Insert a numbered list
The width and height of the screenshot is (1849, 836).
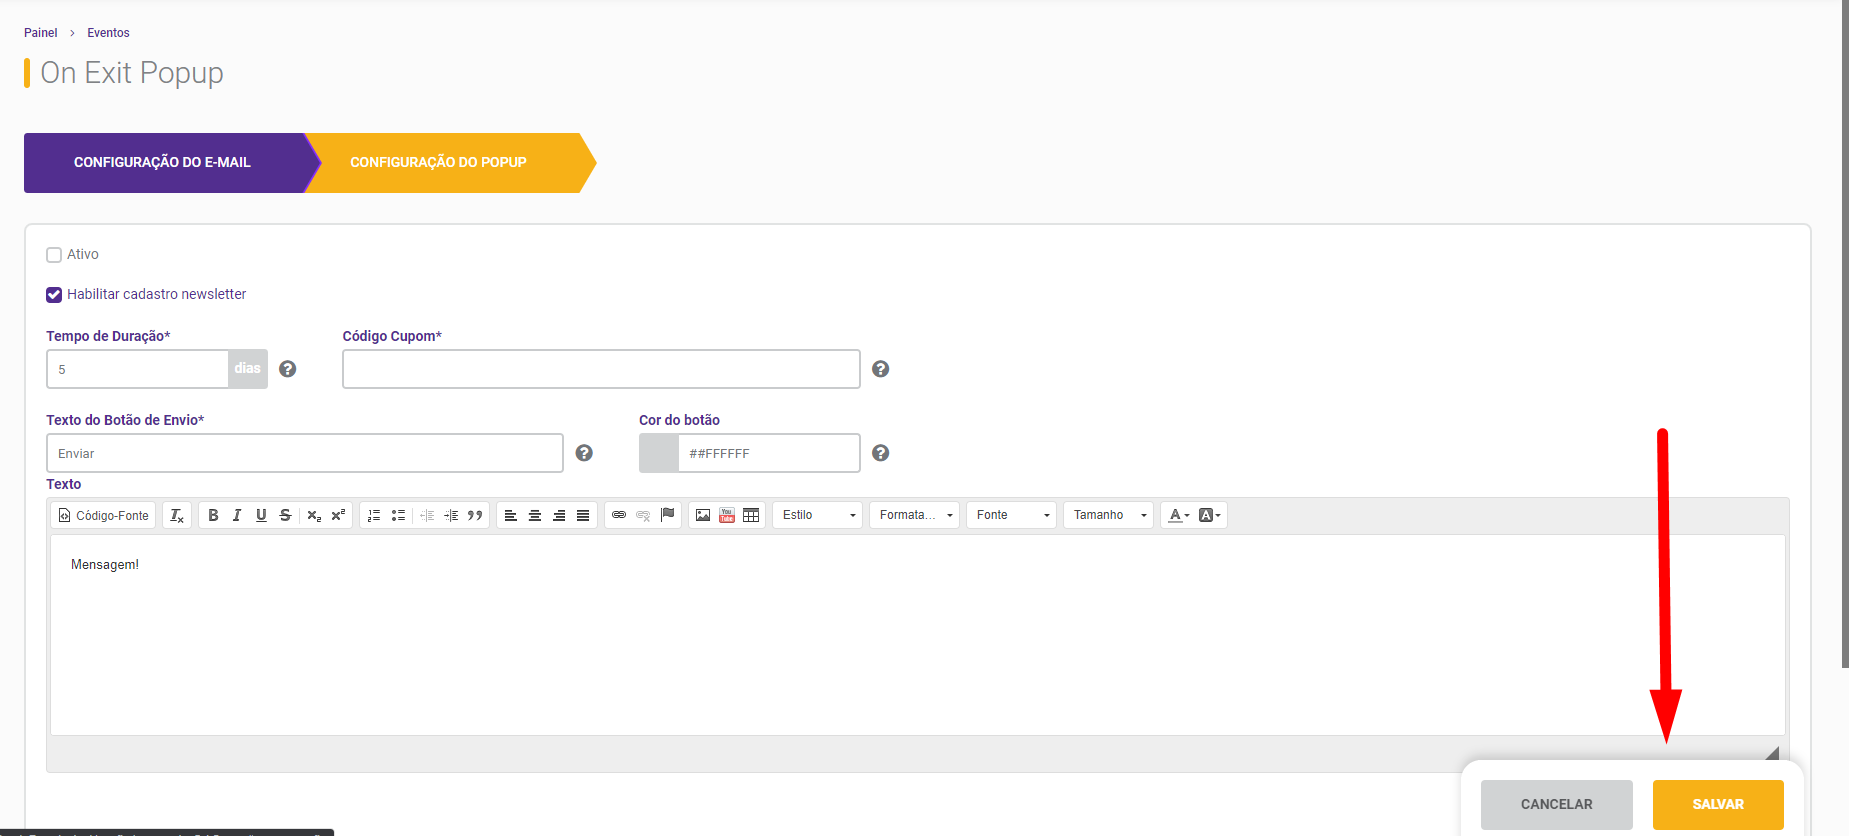point(374,515)
